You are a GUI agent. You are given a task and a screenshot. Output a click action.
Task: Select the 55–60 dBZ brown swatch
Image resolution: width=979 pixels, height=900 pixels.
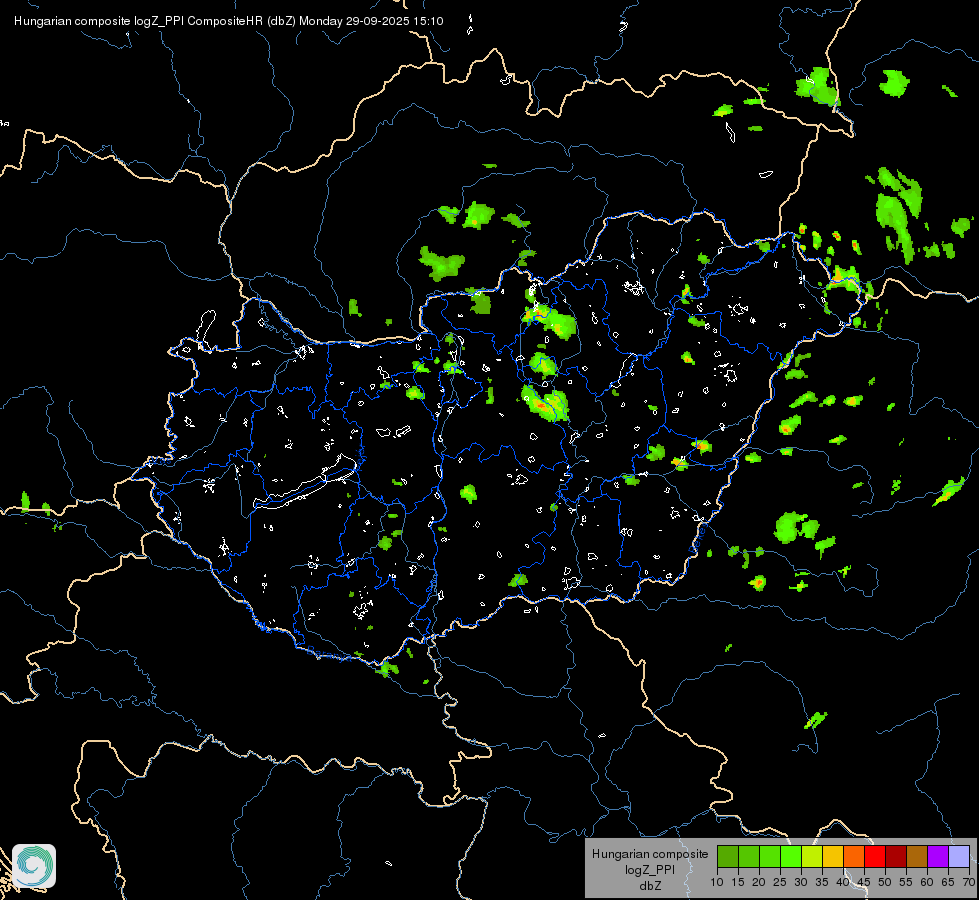pos(917,856)
